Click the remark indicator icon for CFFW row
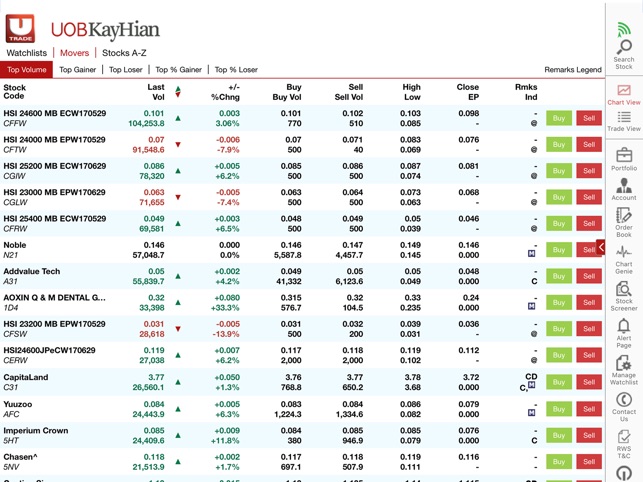This screenshot has width=643, height=482. (x=534, y=123)
